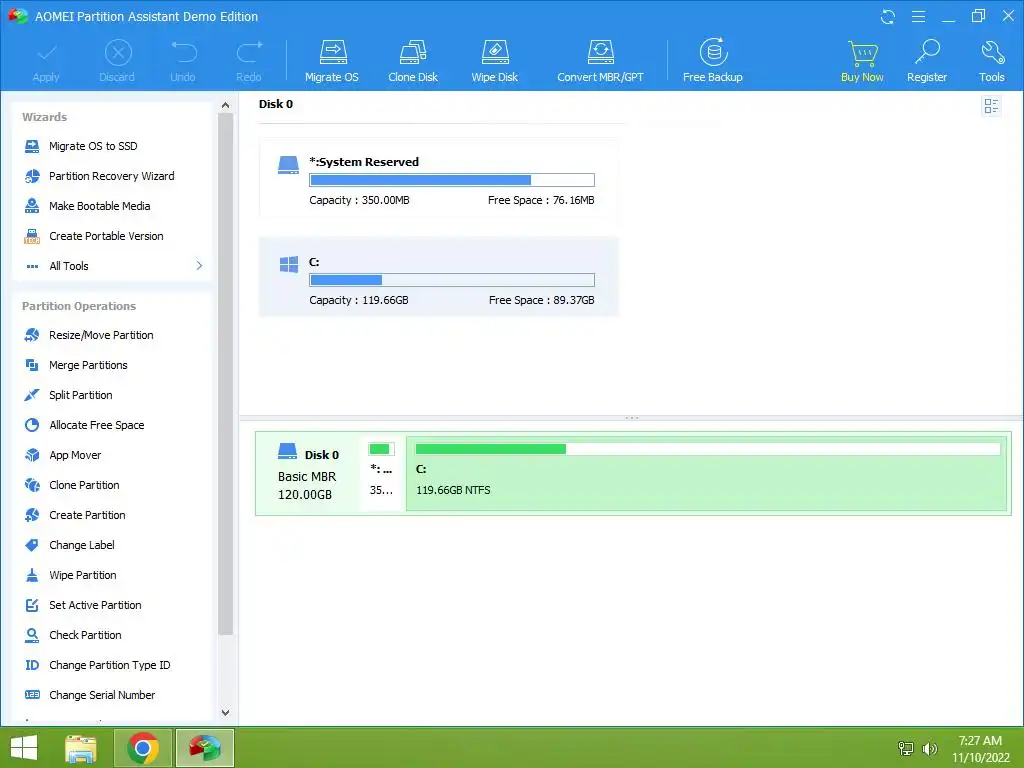Click the Apply checkmark button

(x=46, y=63)
